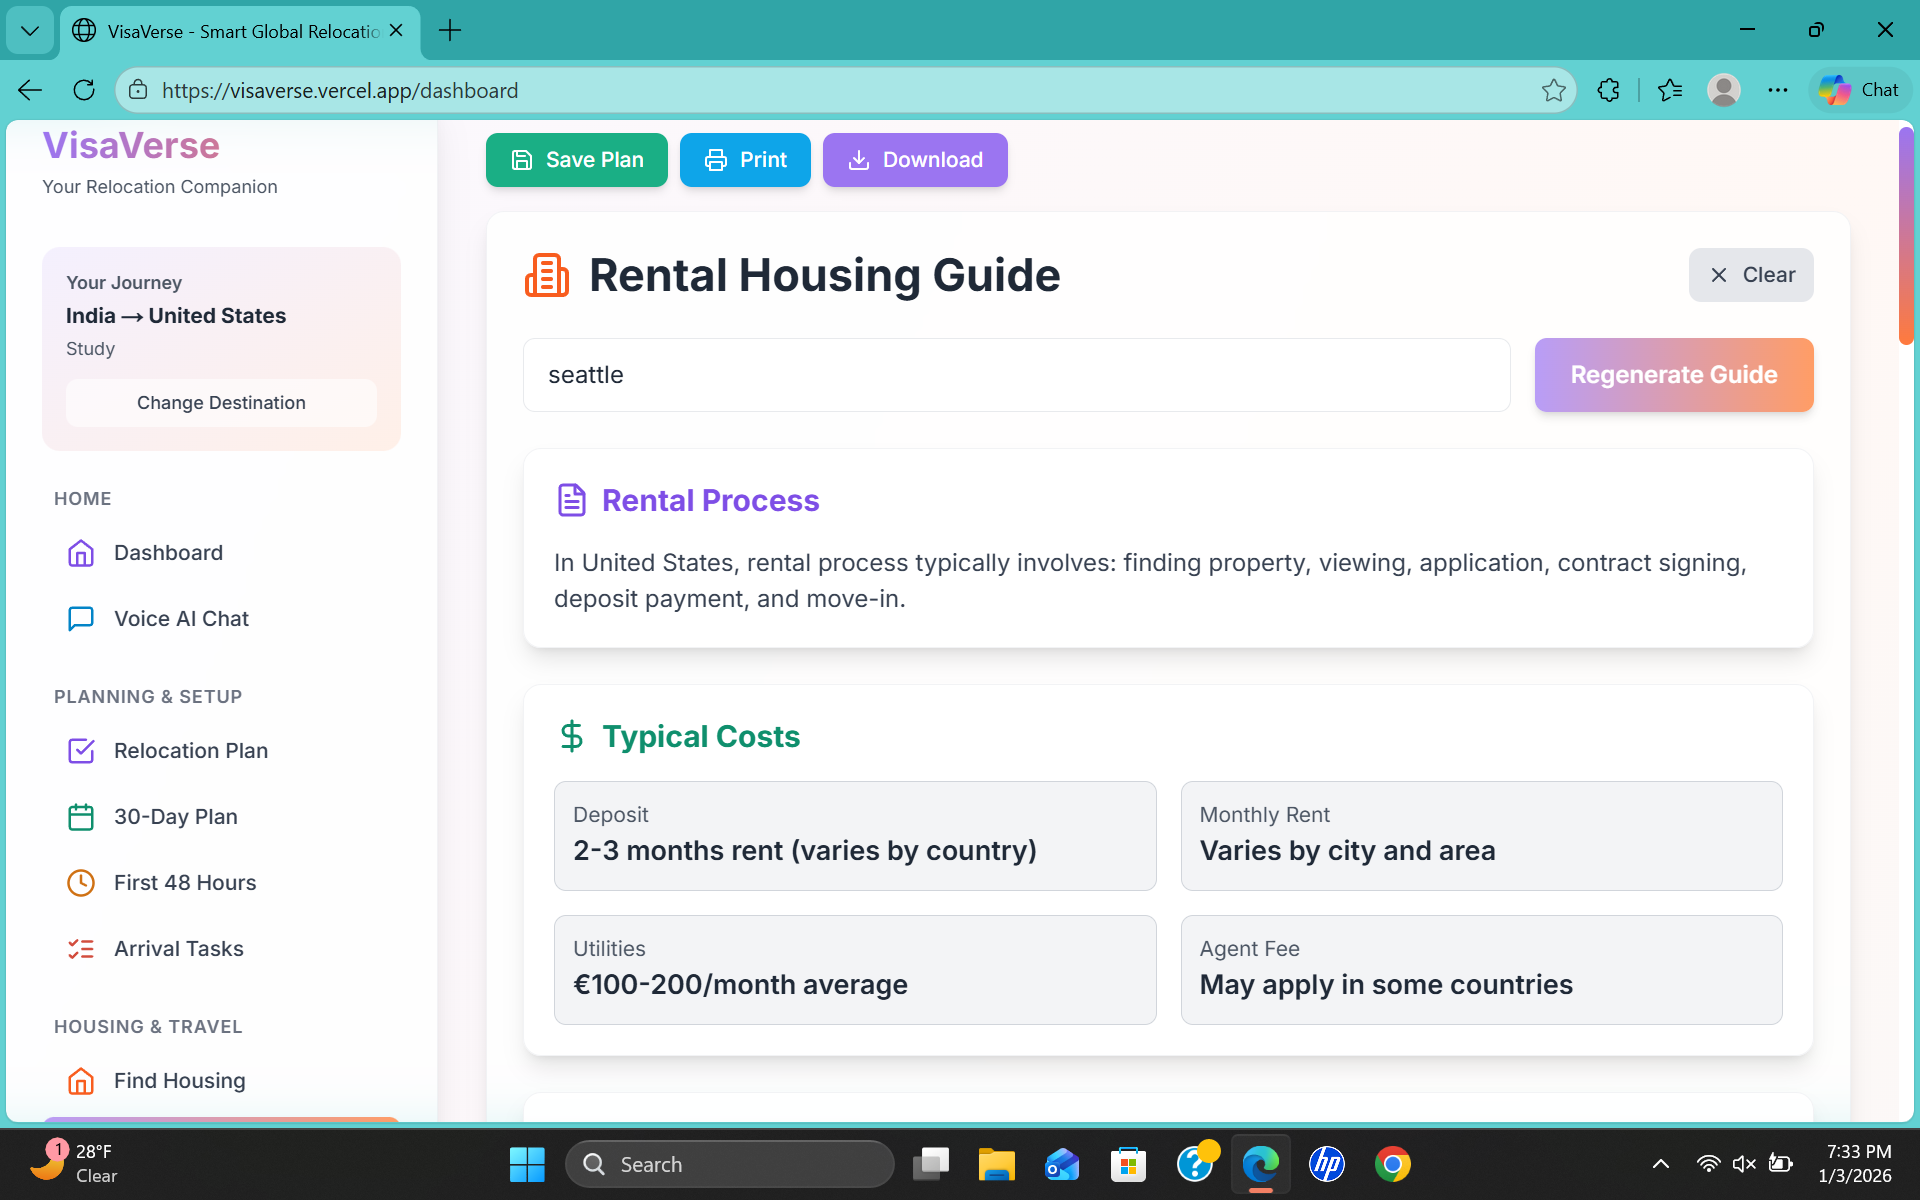Screen dimensions: 1920x1200
Task: Show hidden system tray icons
Action: [1660, 1164]
